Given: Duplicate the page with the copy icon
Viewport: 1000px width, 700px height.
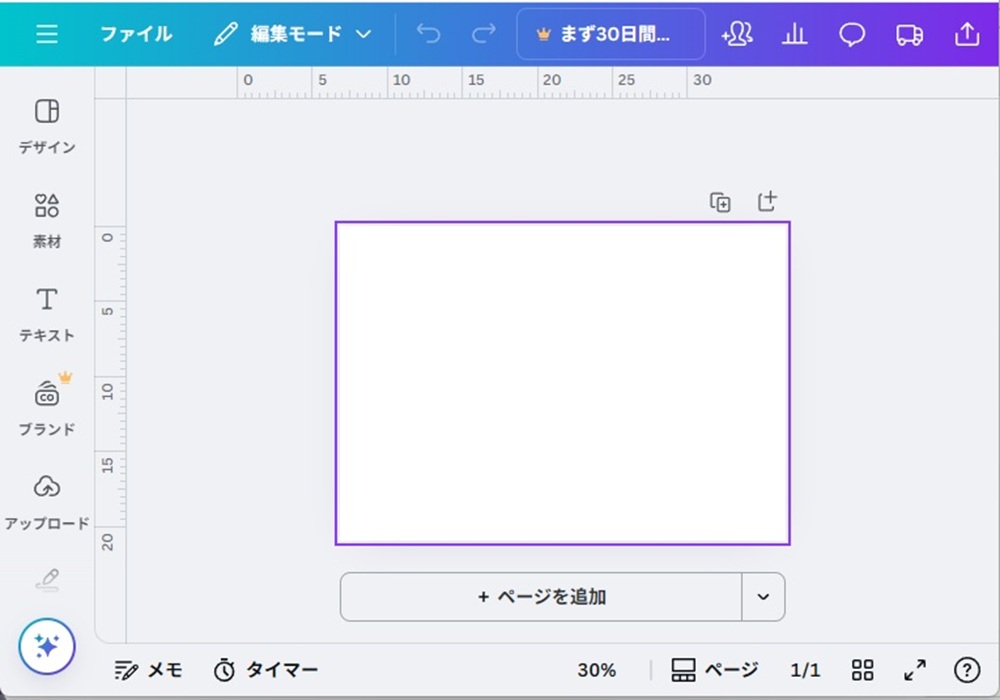Looking at the screenshot, I should click(720, 202).
